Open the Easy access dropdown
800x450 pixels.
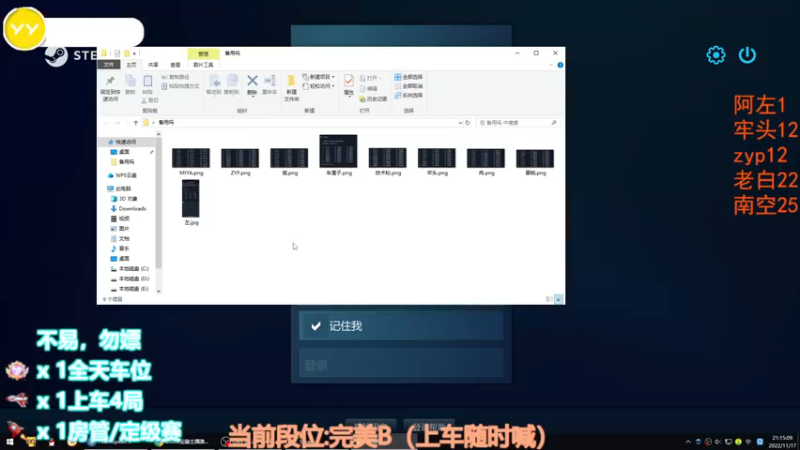(318, 86)
